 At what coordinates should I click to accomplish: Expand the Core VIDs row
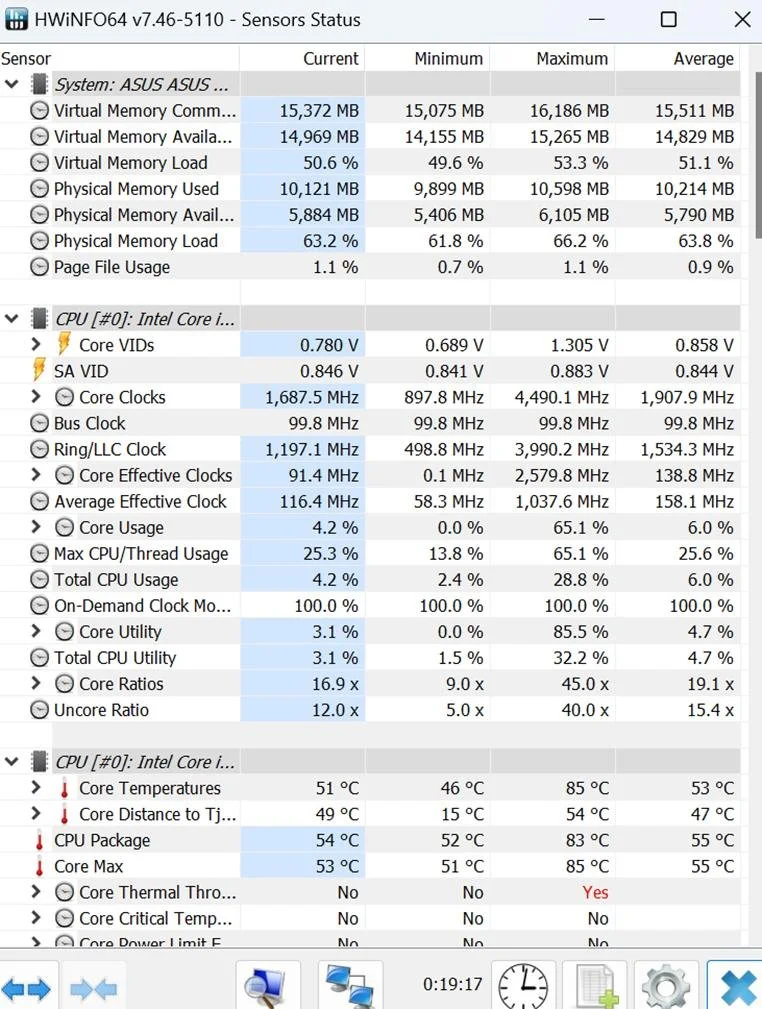coord(36,345)
